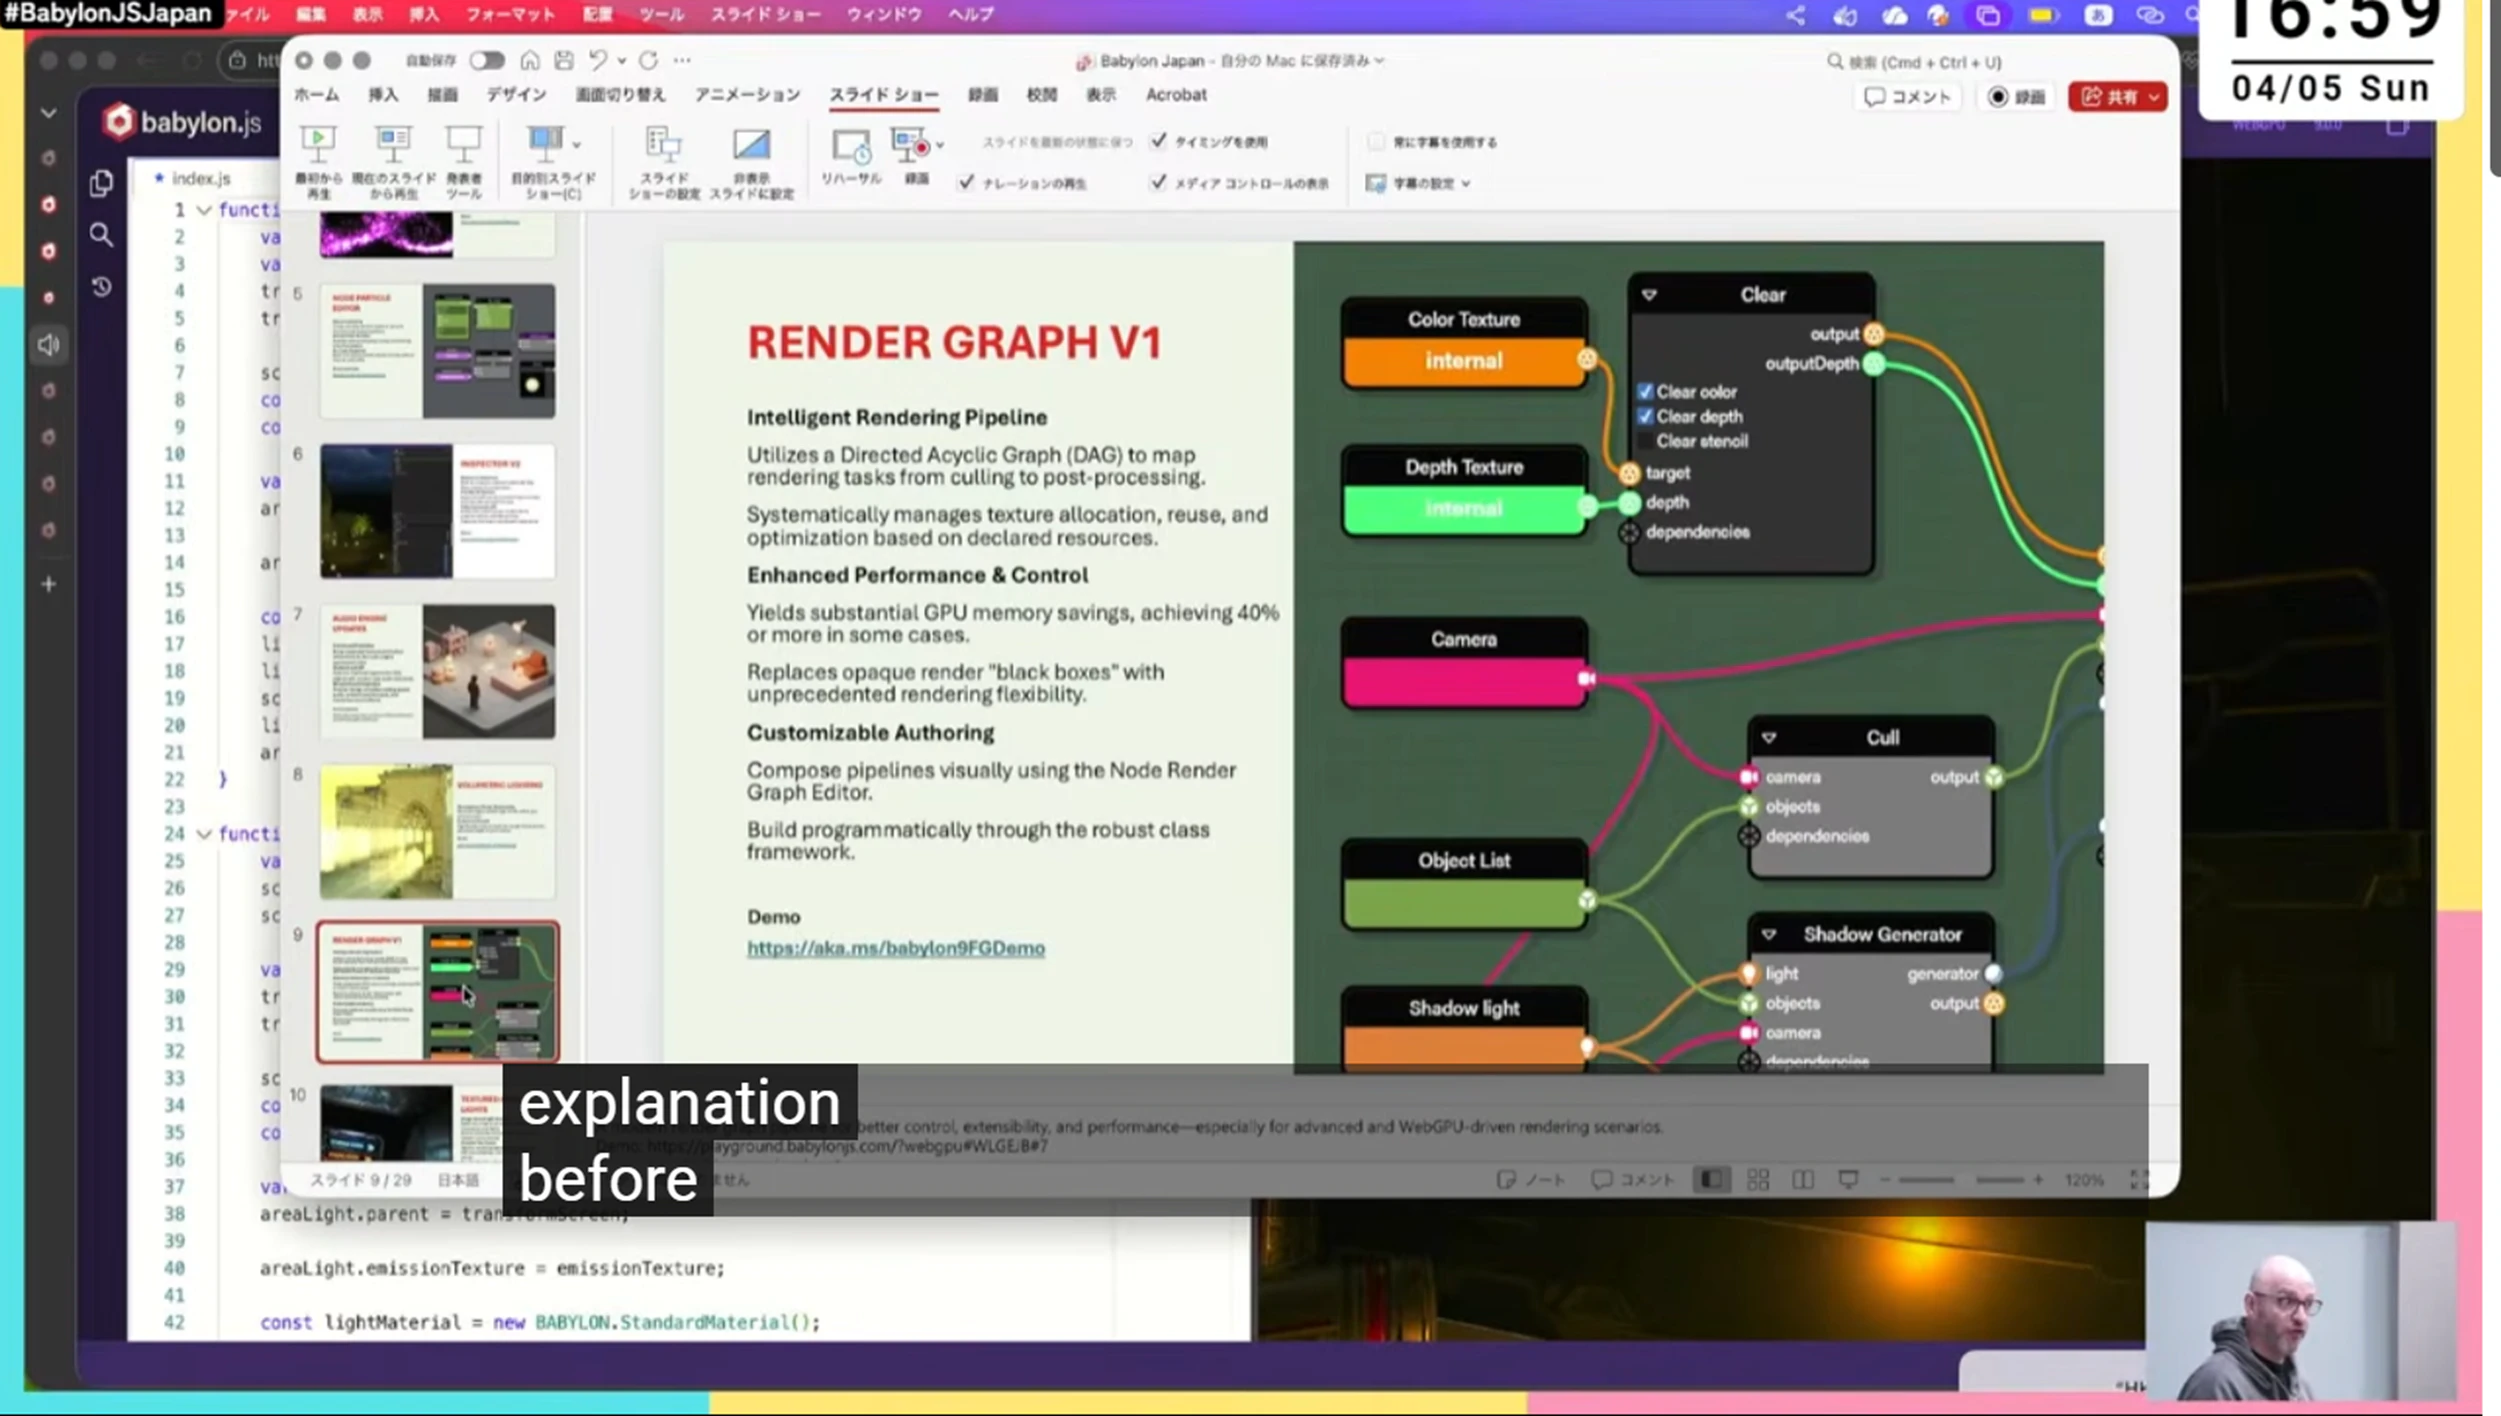Select slide 7 thumbnail

click(x=437, y=671)
